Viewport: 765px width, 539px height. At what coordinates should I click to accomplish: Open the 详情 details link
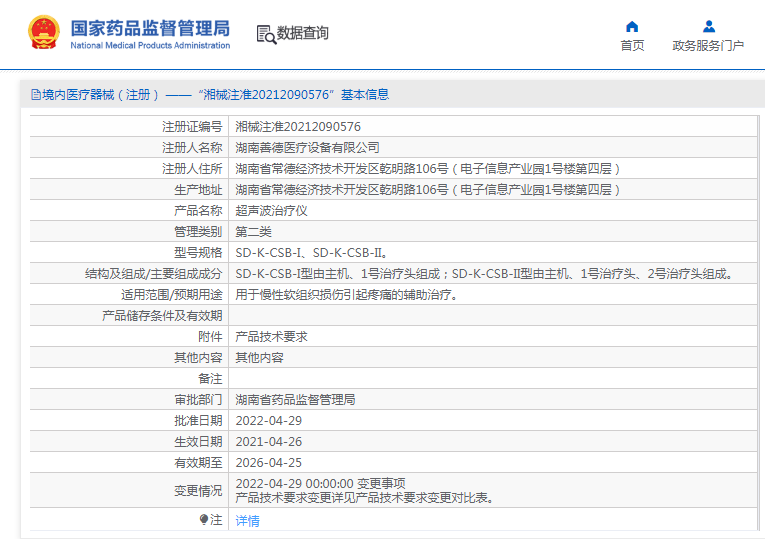click(247, 521)
